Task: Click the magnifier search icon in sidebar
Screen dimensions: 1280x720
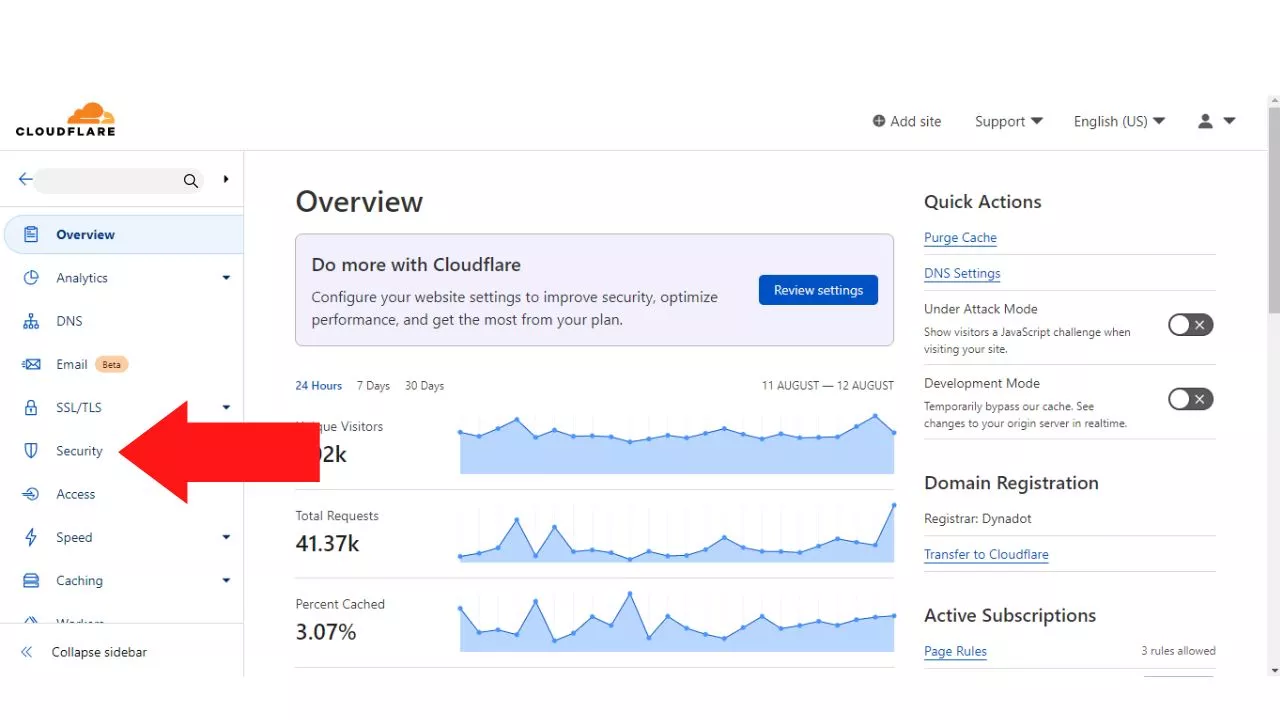Action: 191,181
